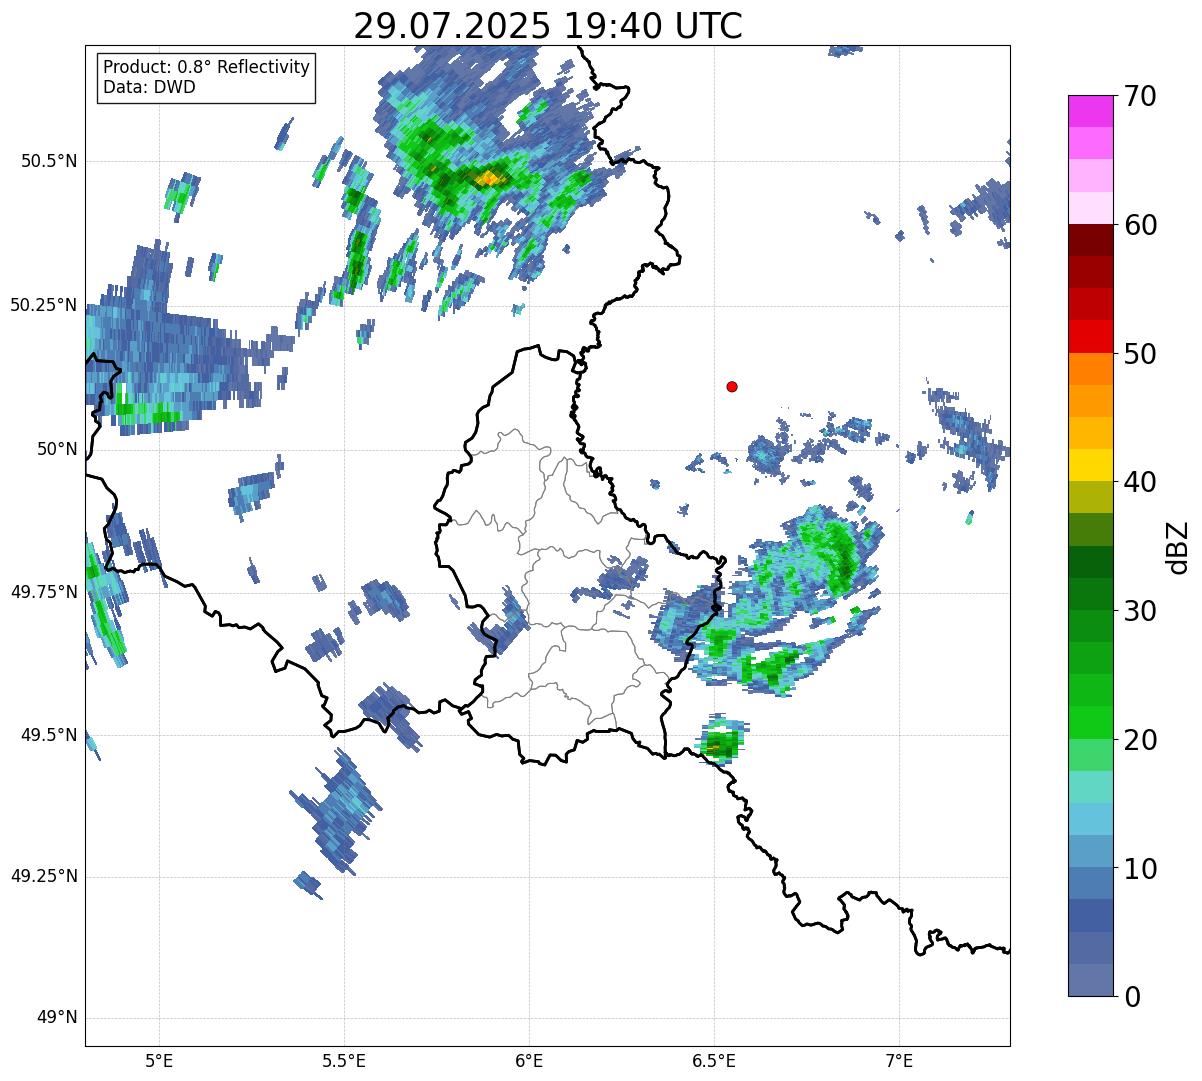This screenshot has height=1081, width=1202.
Task: Click the longitude label "6.5°E"
Action: click(x=714, y=1062)
